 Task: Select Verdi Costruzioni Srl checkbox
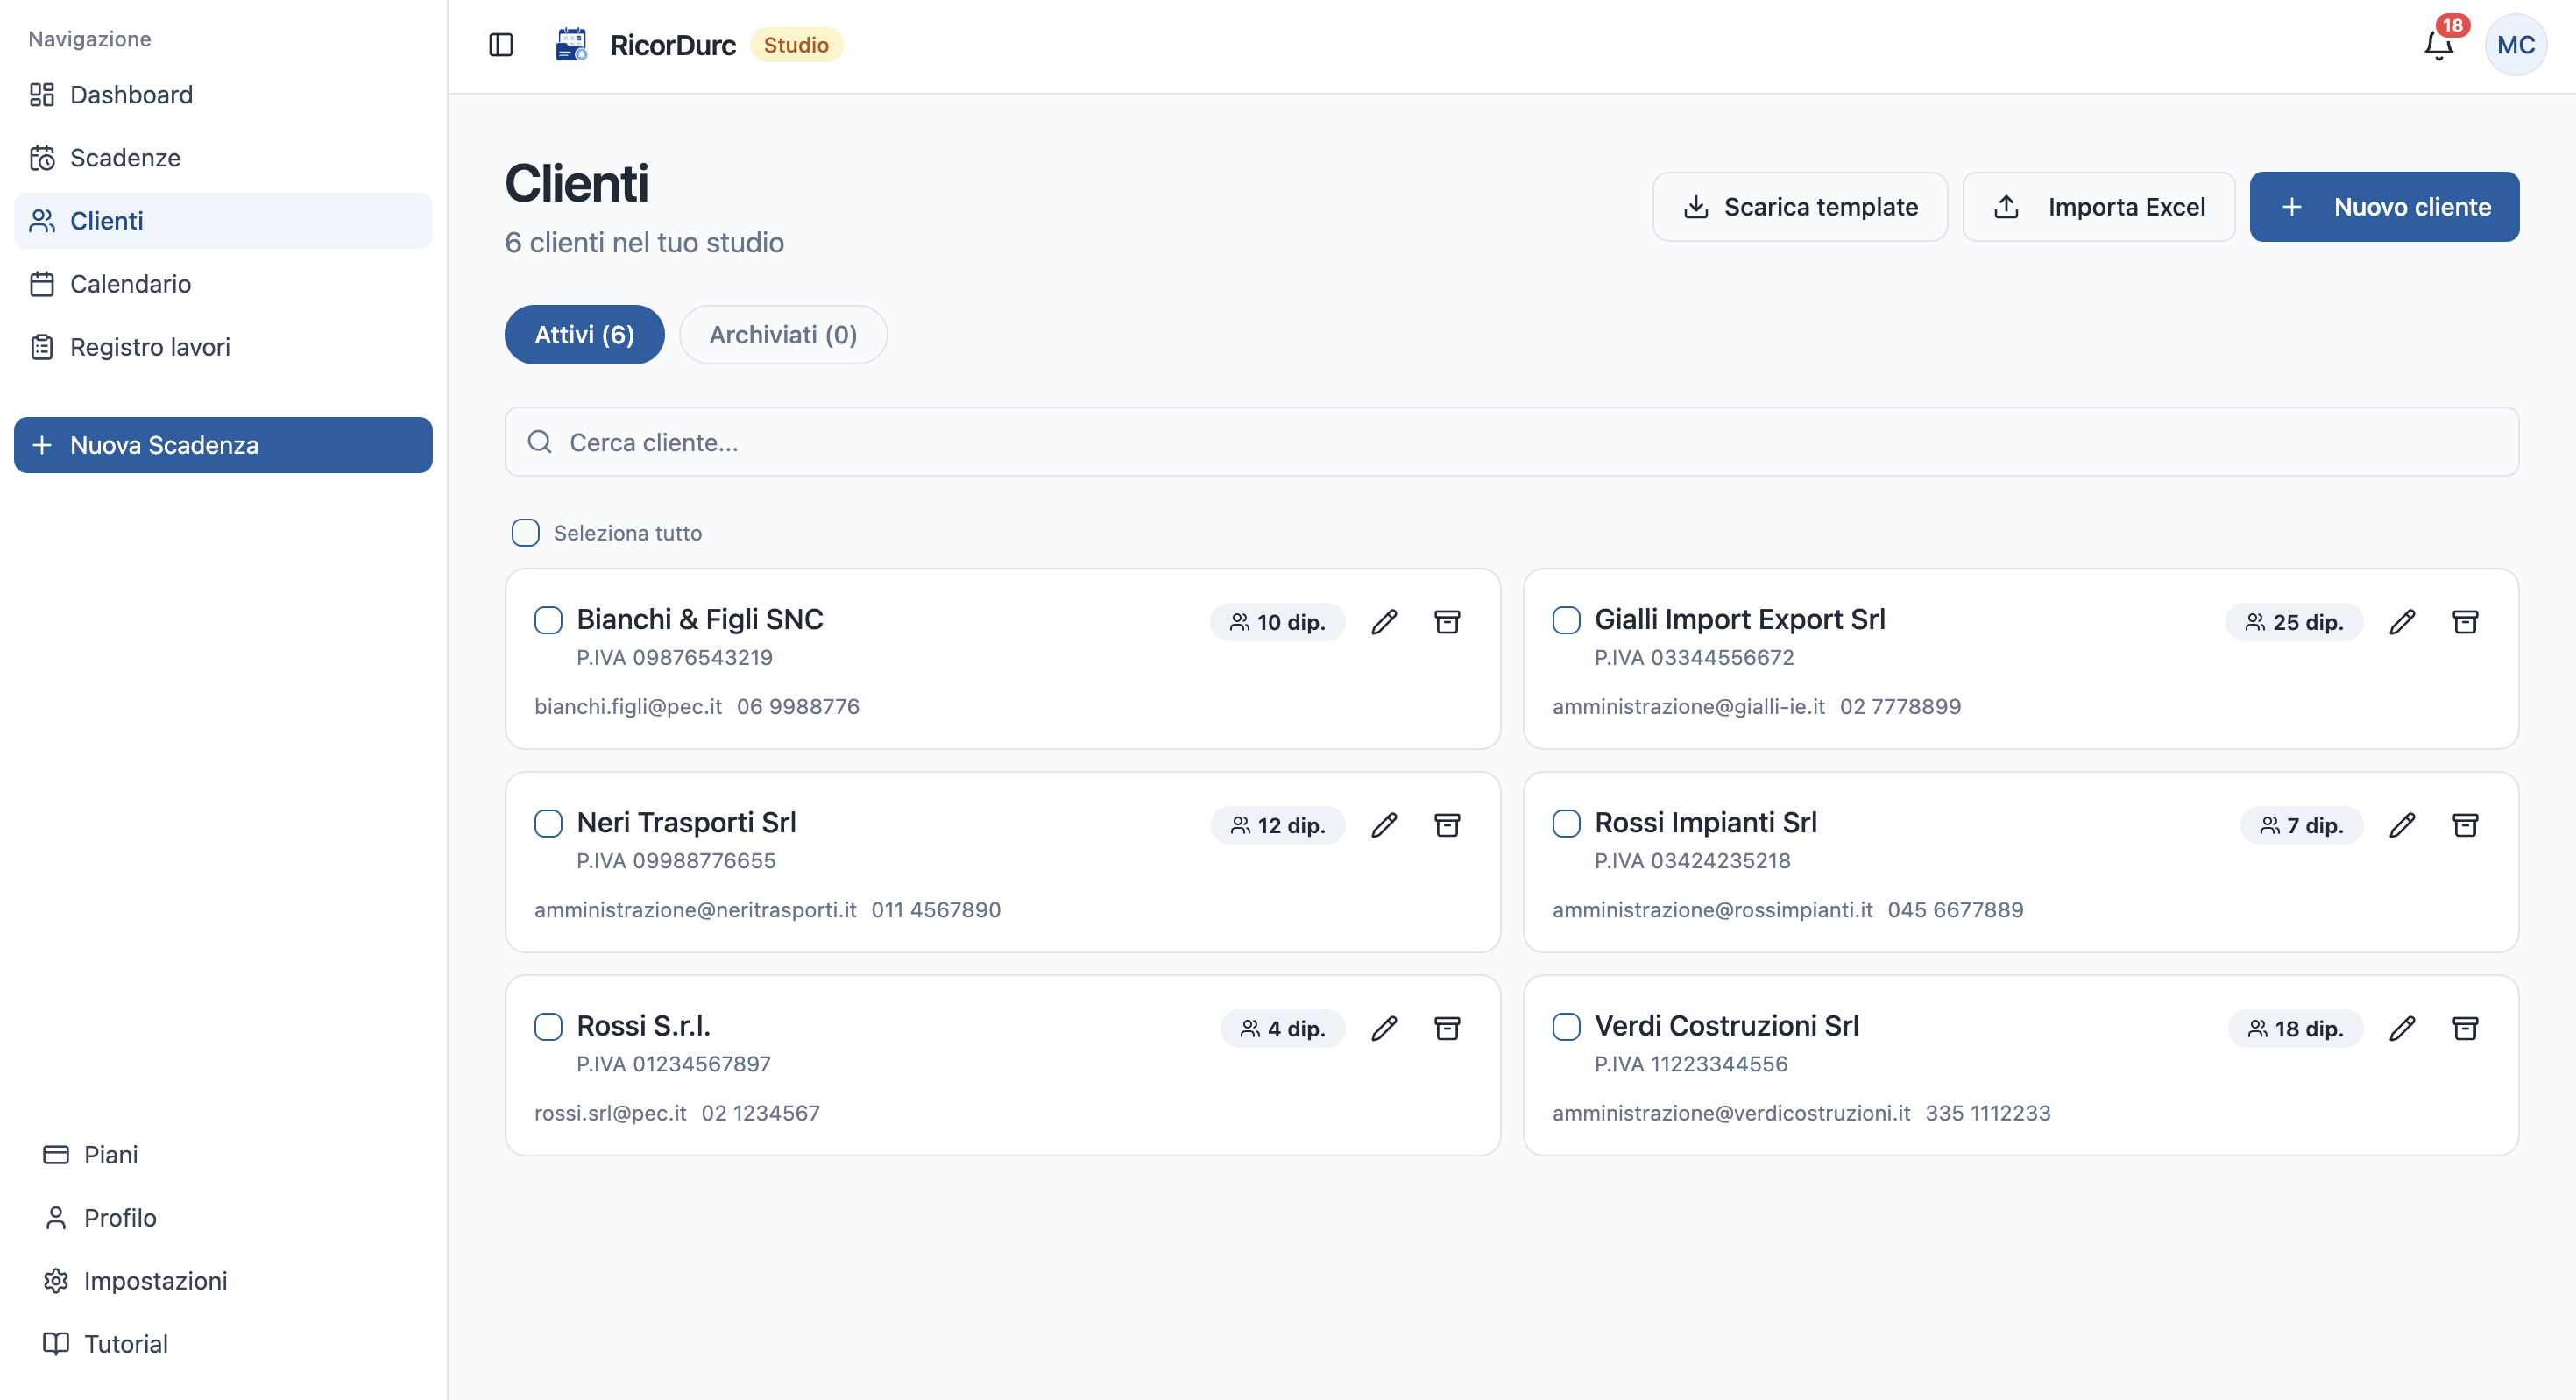coord(1566,1026)
